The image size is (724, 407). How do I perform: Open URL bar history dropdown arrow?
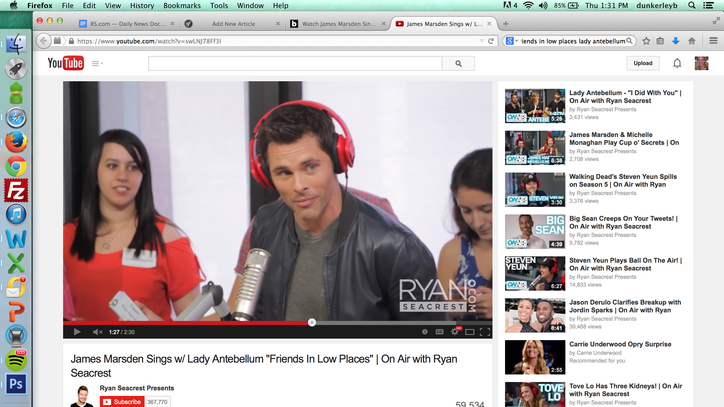click(482, 41)
